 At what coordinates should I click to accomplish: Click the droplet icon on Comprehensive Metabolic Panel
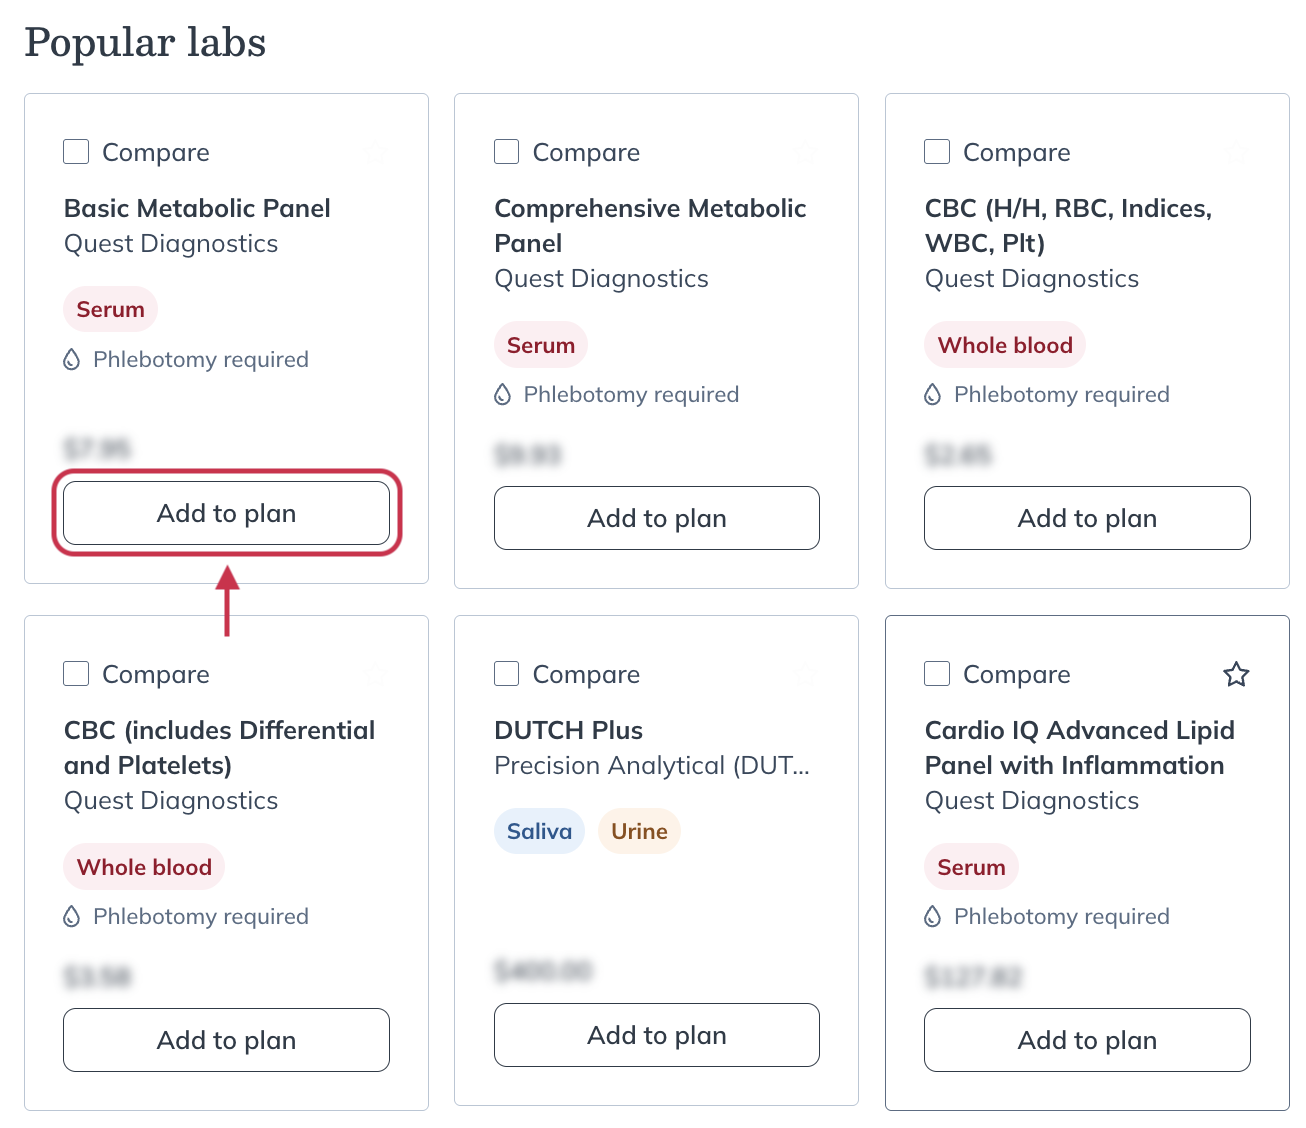click(x=502, y=394)
